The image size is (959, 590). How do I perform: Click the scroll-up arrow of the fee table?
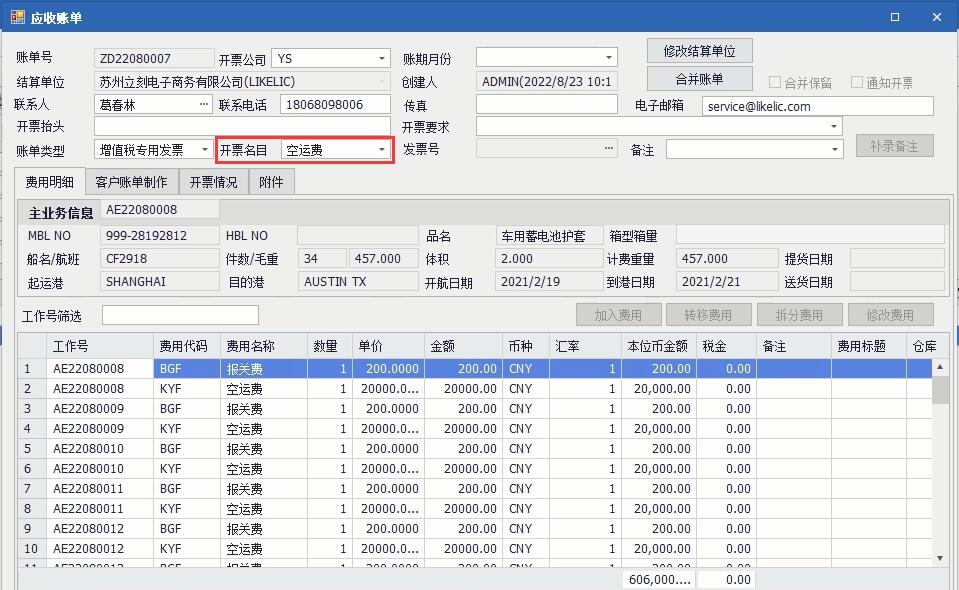pyautogui.click(x=940, y=368)
